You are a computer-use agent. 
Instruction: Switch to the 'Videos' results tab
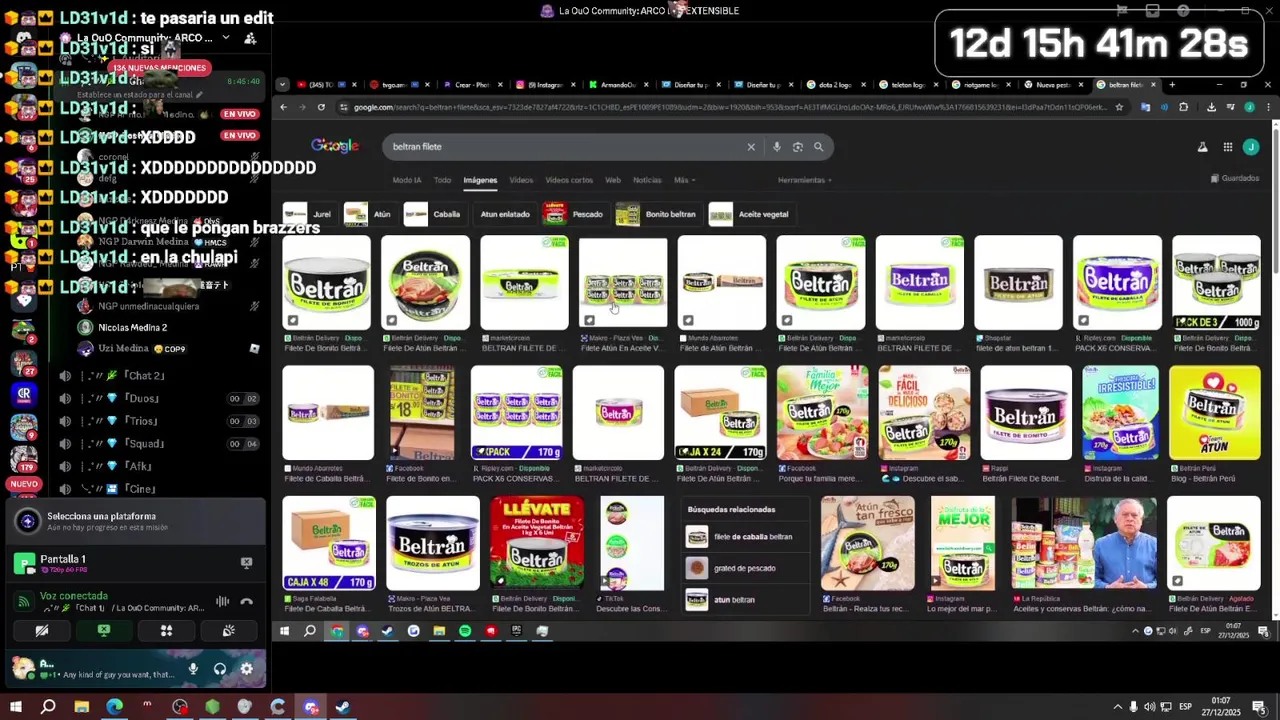click(521, 180)
